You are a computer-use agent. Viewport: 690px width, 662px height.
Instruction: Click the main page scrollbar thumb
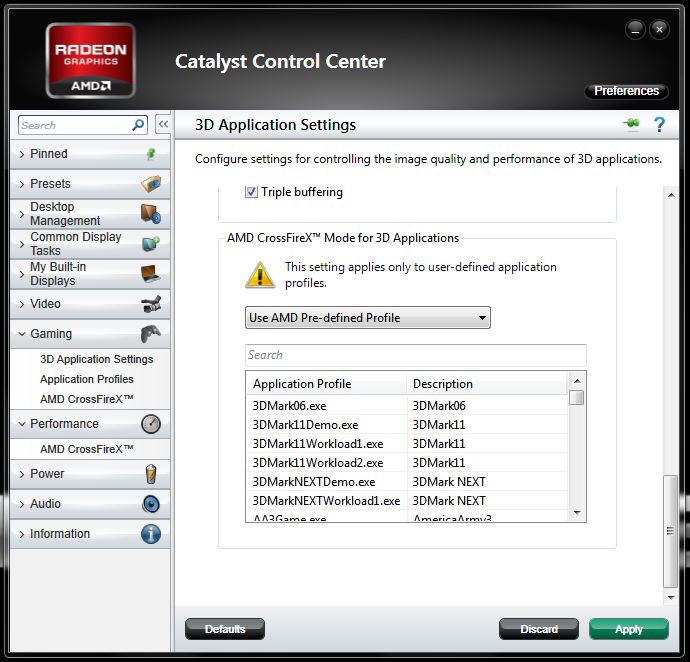tap(670, 531)
